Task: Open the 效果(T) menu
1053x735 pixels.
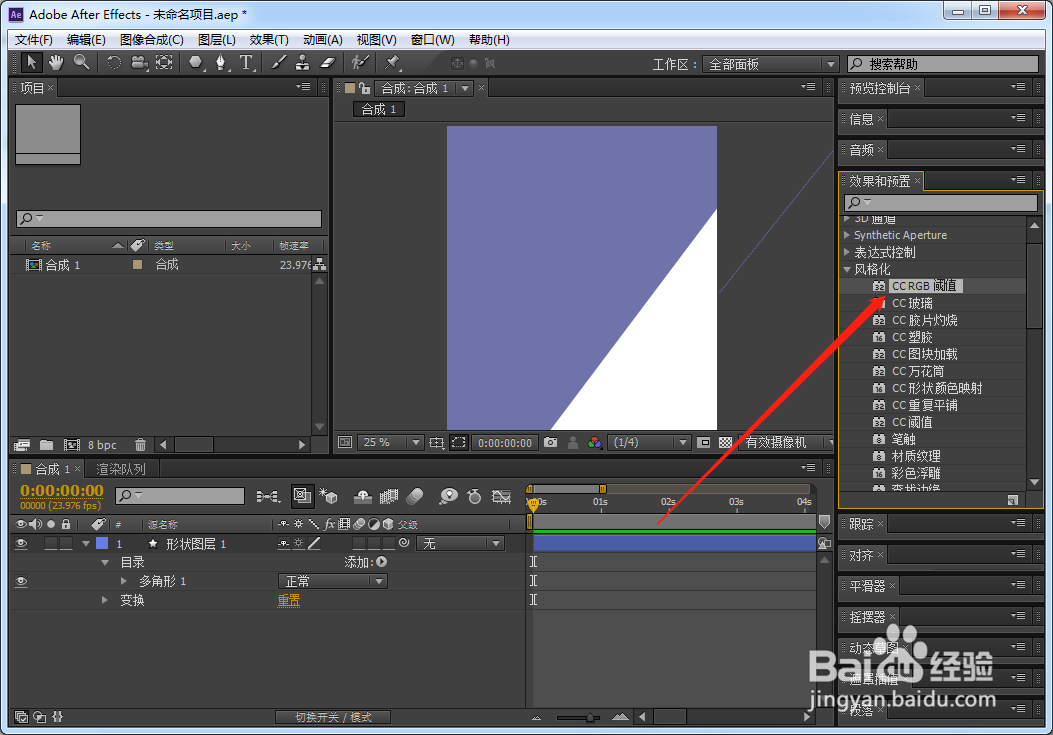Action: click(x=269, y=40)
